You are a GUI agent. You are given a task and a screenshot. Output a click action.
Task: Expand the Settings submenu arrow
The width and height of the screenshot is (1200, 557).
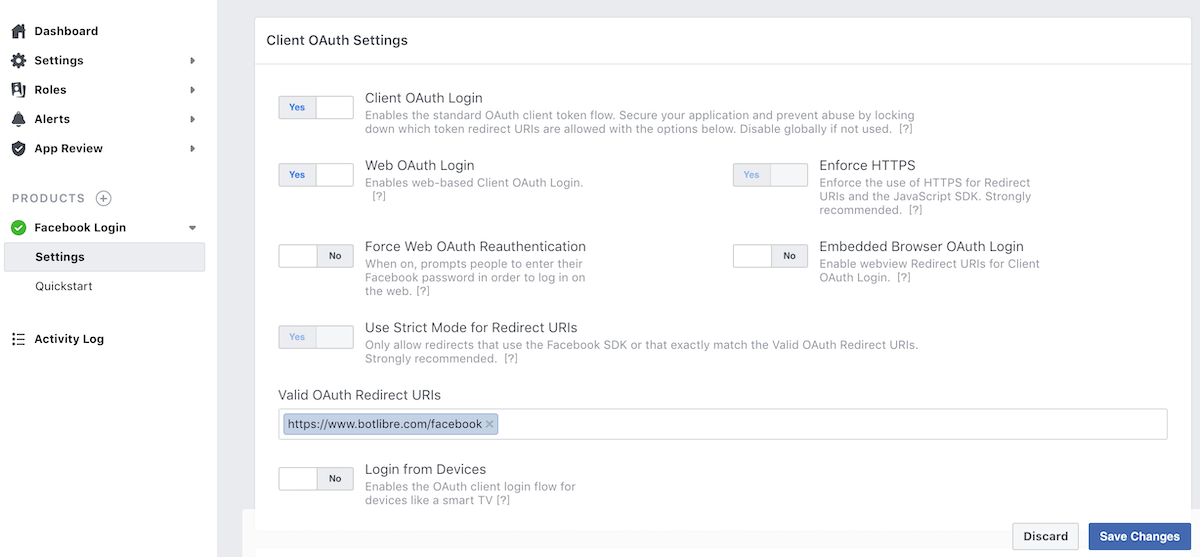[x=192, y=61]
